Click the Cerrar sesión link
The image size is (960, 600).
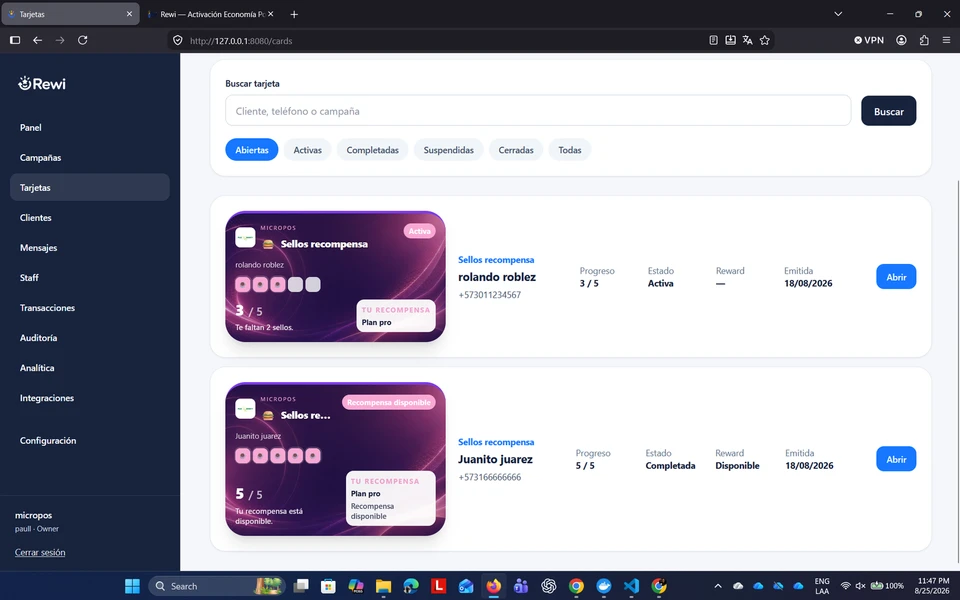(40, 552)
